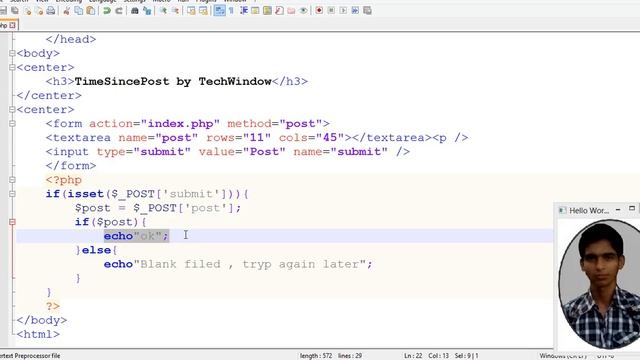Screen dimensions: 640x360
Task: Toggle Show All Characters pilcrow icon
Action: coord(231,11)
